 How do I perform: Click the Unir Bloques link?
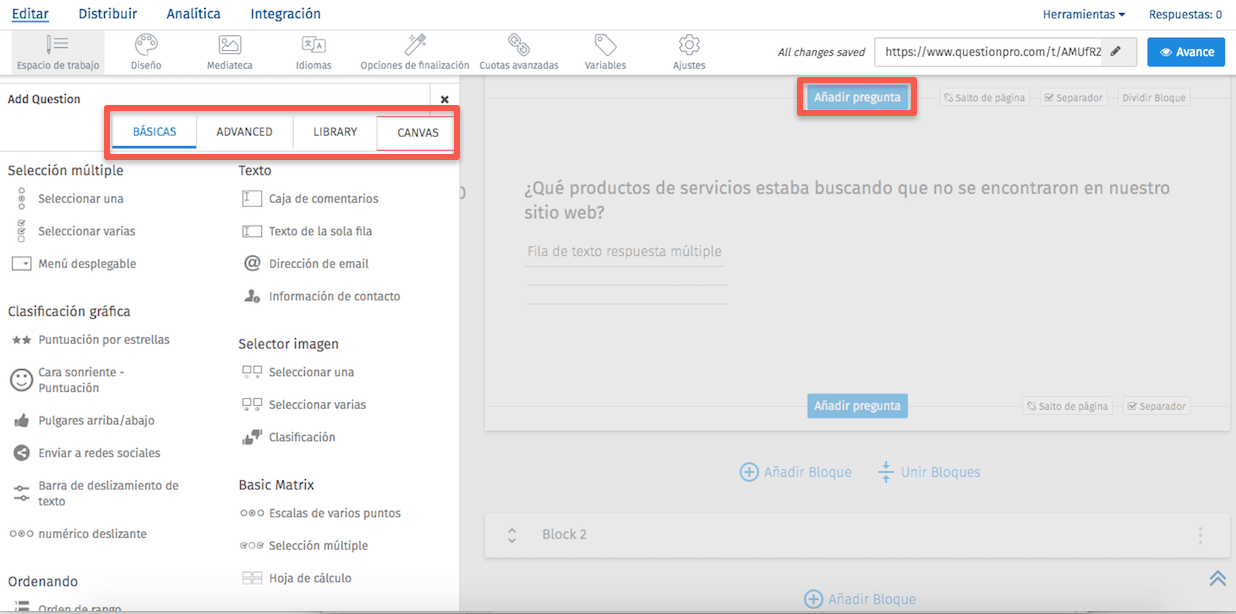pyautogui.click(x=929, y=472)
